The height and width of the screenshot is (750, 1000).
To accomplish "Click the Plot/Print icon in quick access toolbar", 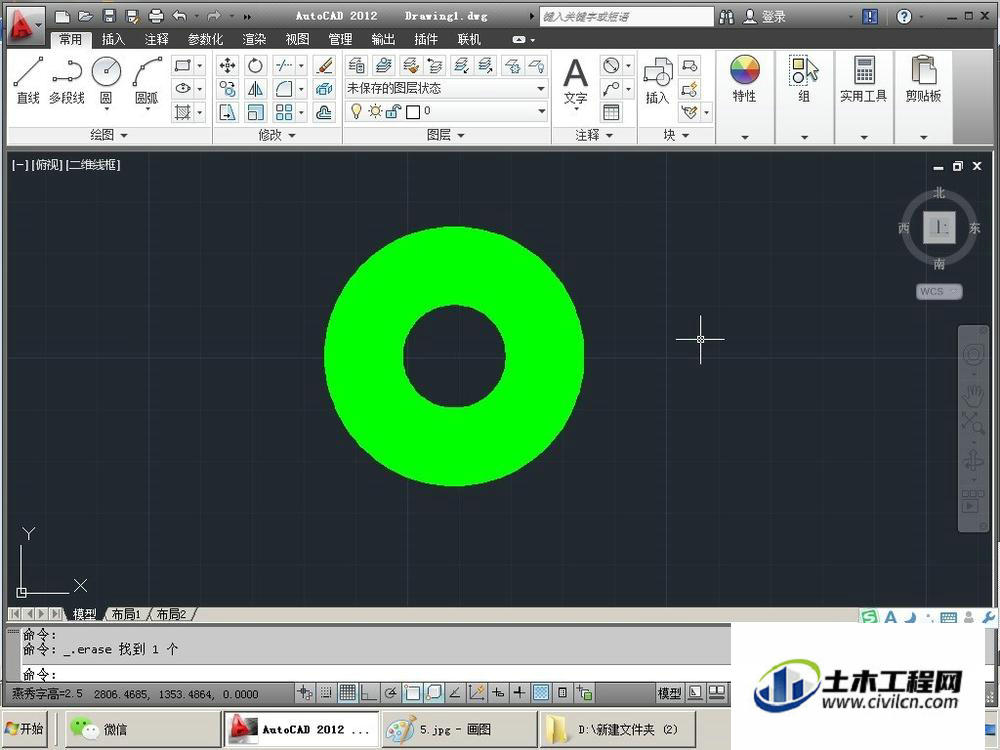I will tap(156, 16).
